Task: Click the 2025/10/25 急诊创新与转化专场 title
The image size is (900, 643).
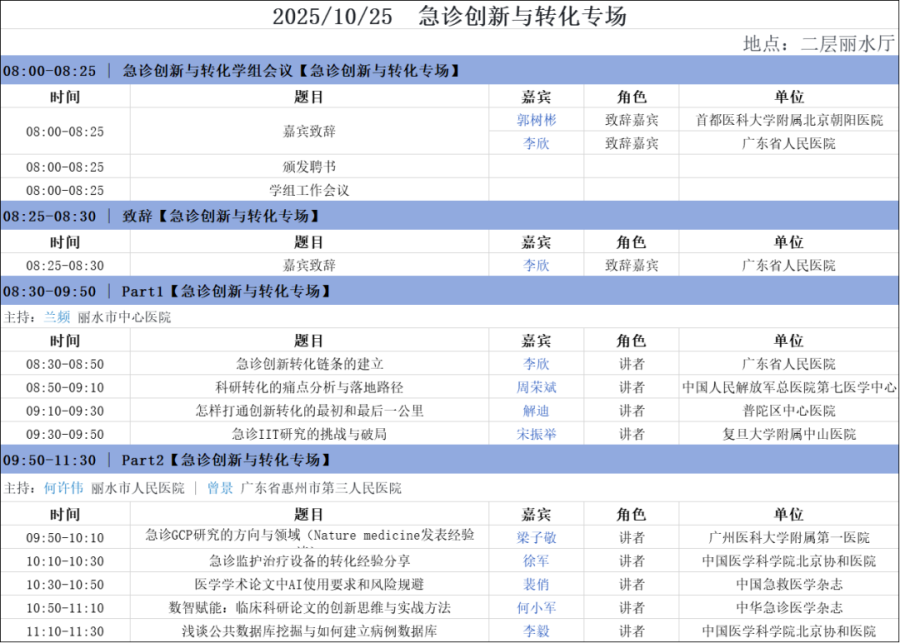Action: point(450,16)
